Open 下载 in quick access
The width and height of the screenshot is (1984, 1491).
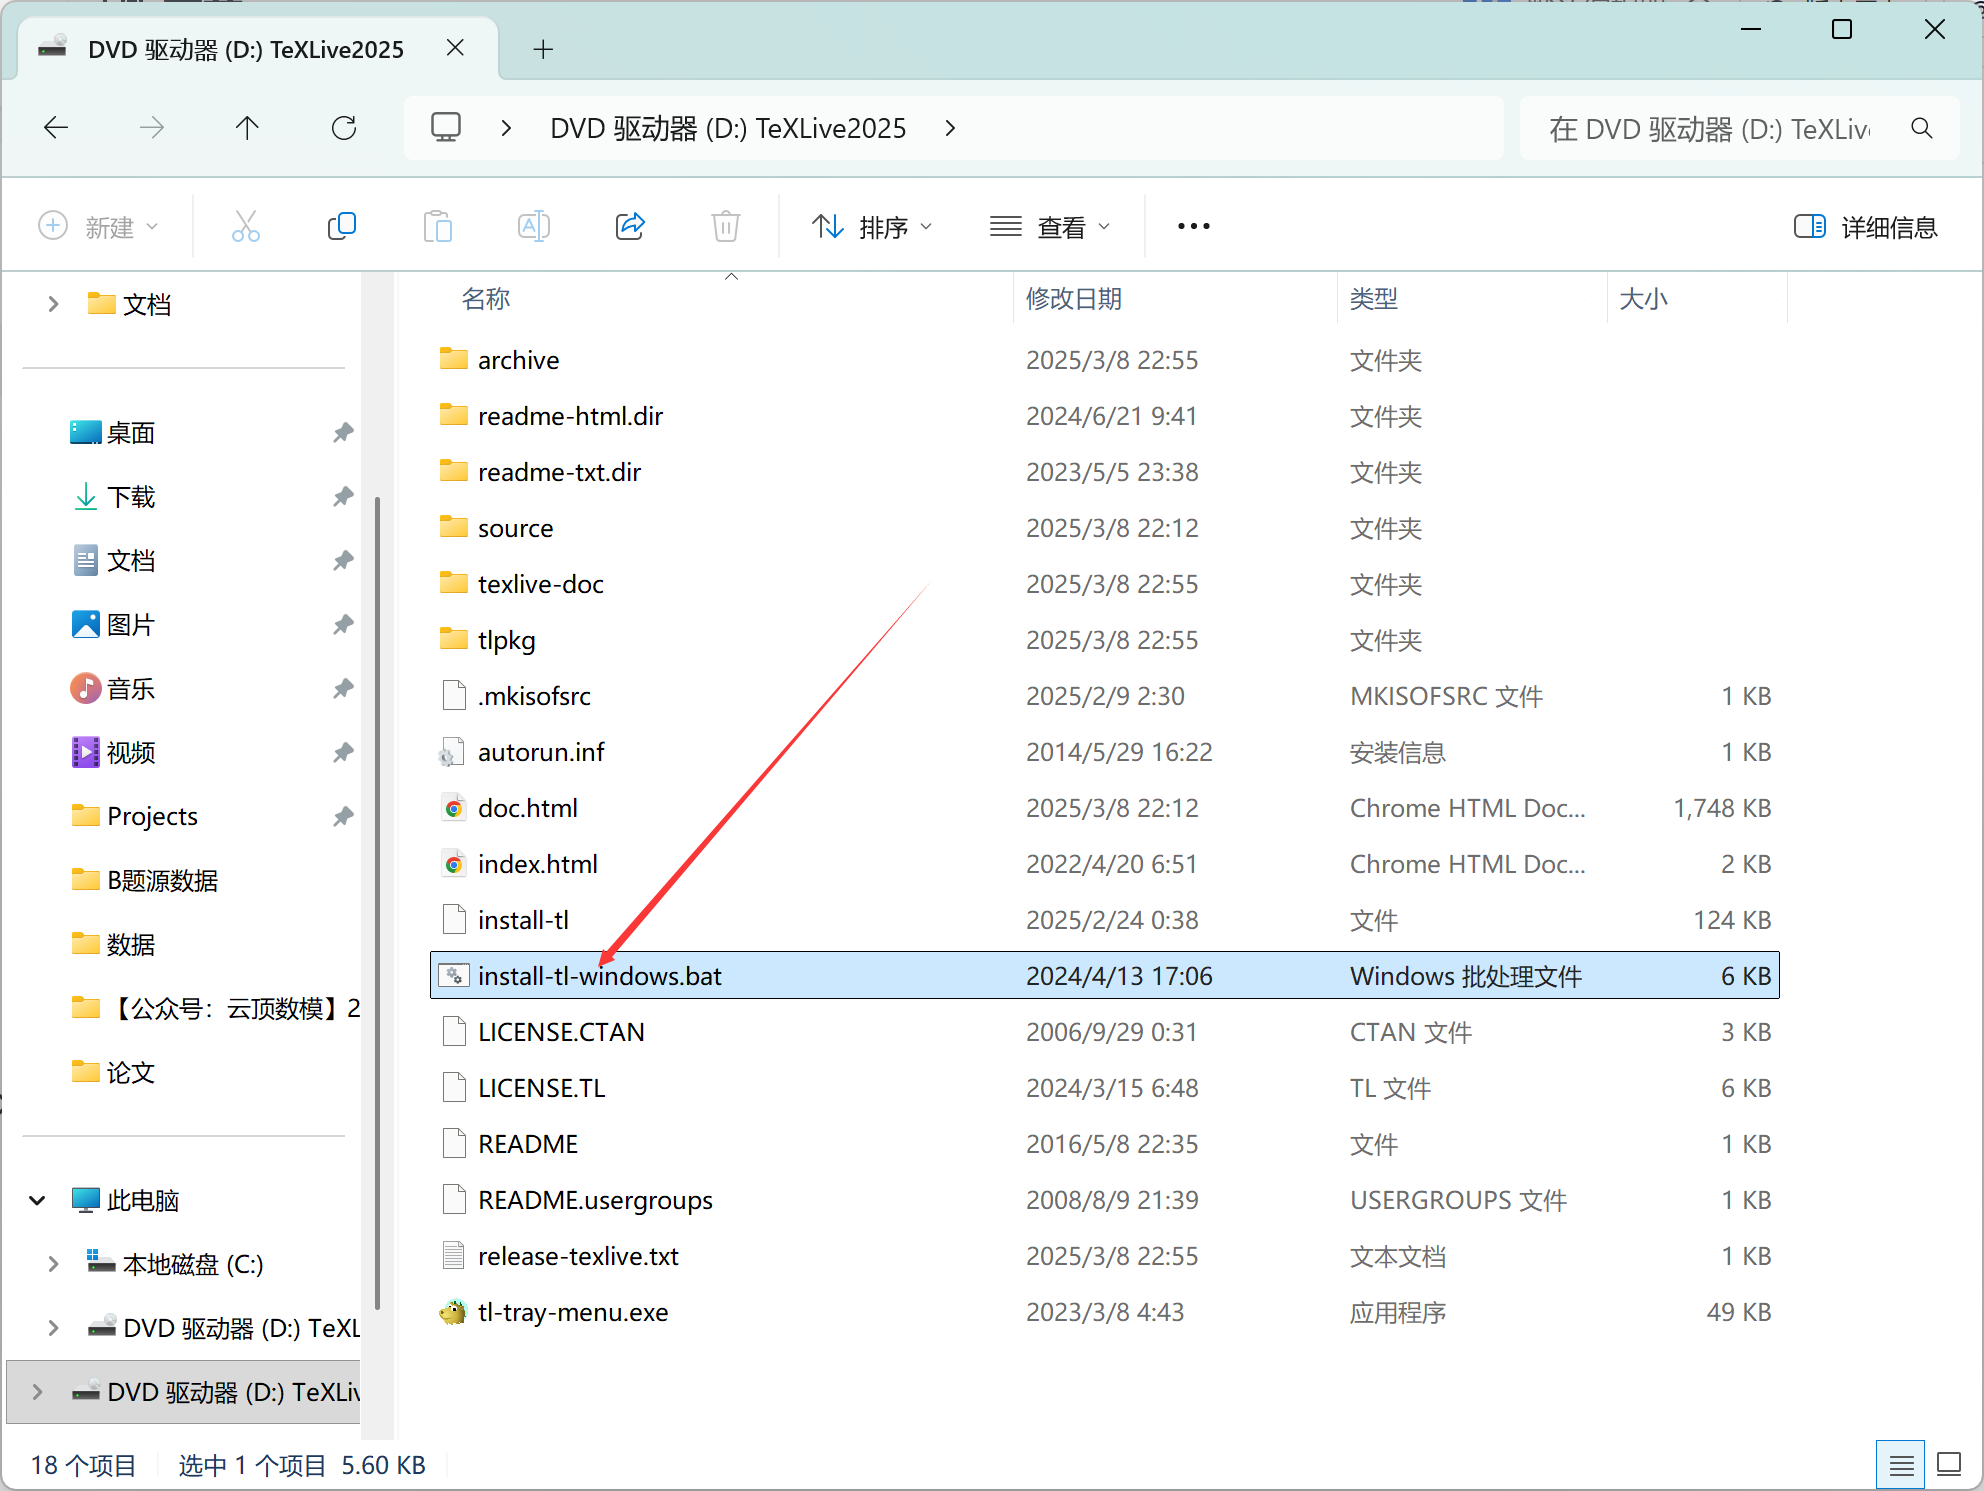point(131,497)
